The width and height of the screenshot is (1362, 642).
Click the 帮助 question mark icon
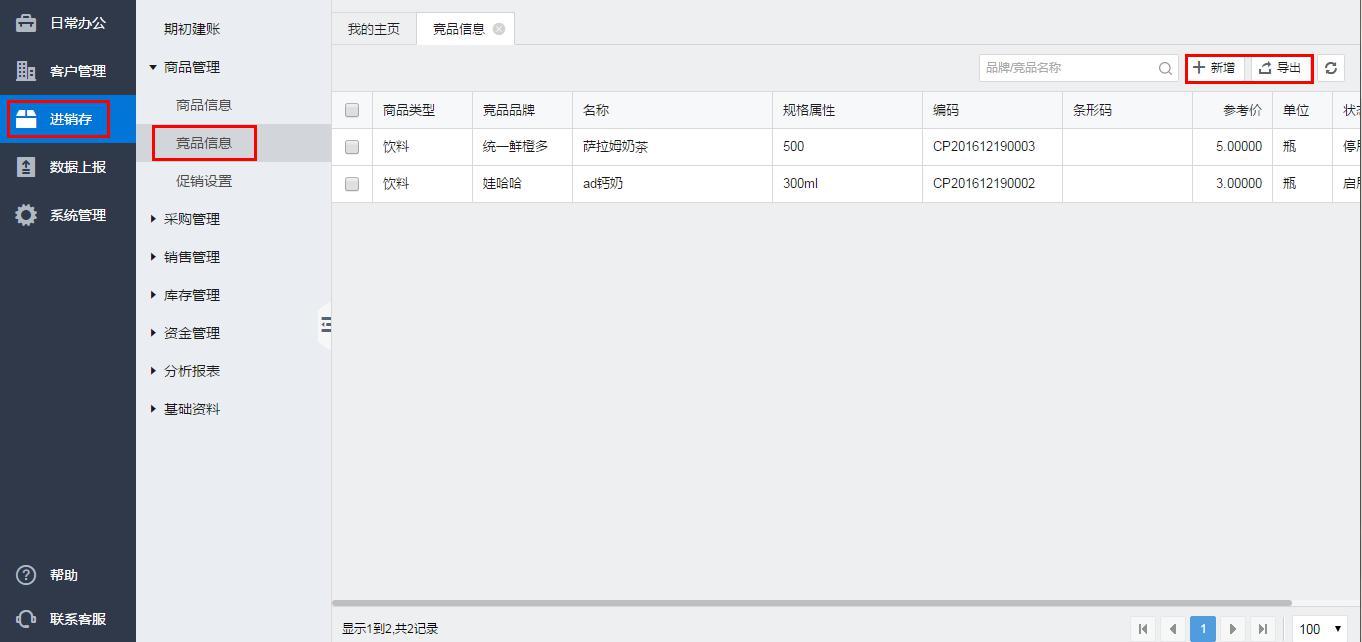27,575
